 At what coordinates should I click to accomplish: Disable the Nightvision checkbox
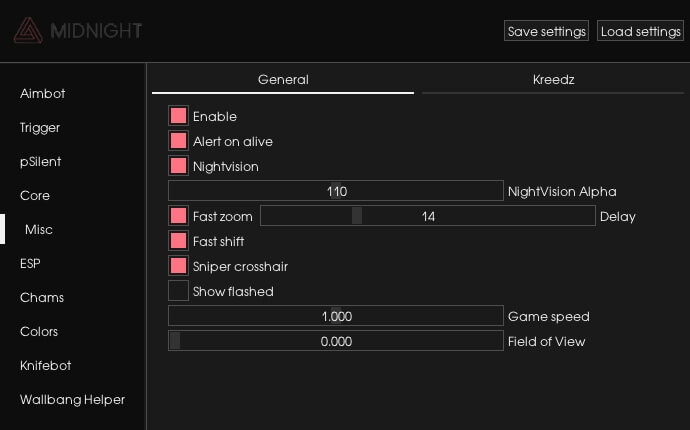(x=179, y=166)
